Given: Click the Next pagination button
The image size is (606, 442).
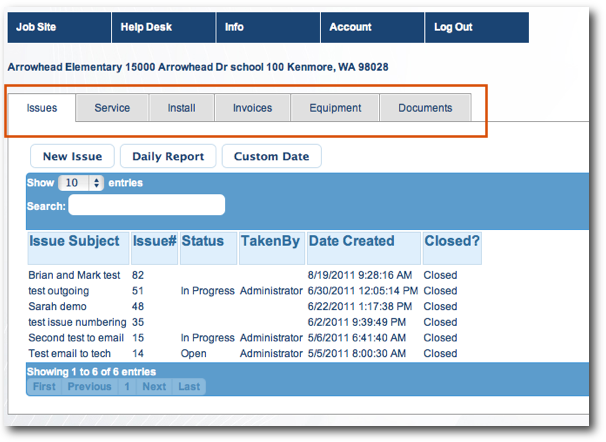Looking at the screenshot, I should tap(154, 386).
